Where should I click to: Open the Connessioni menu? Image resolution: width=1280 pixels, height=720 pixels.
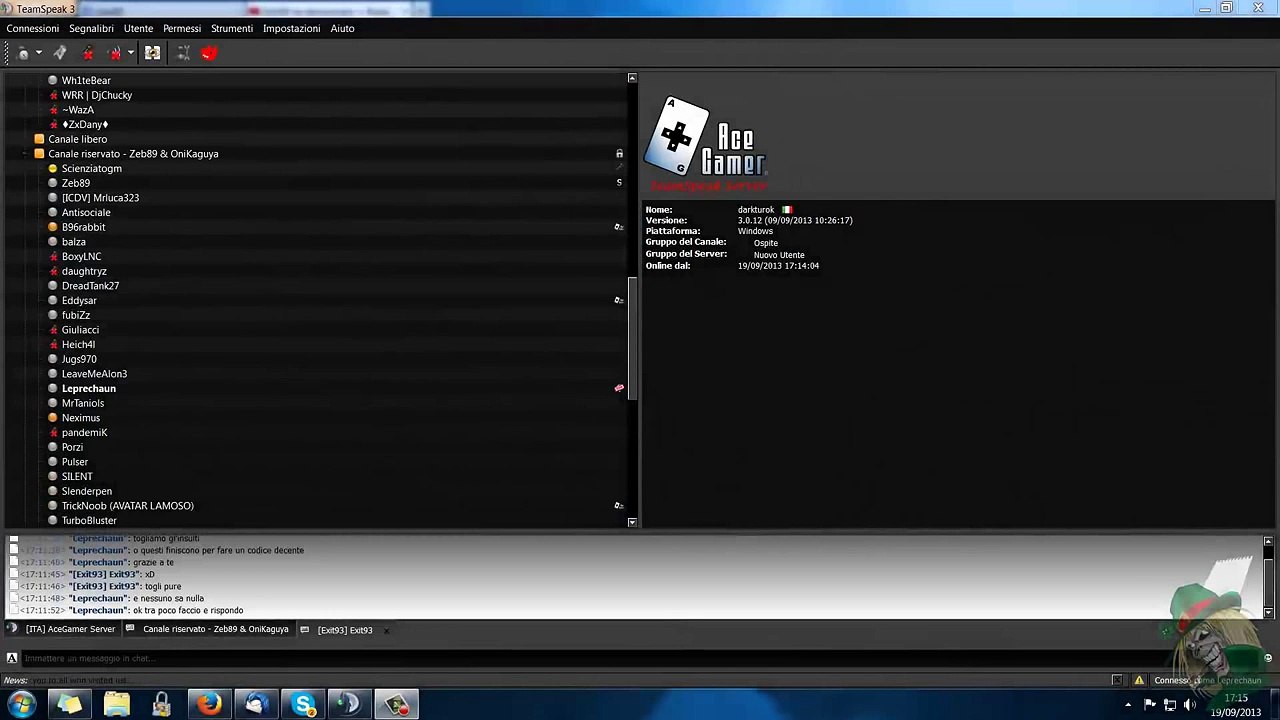(x=33, y=28)
